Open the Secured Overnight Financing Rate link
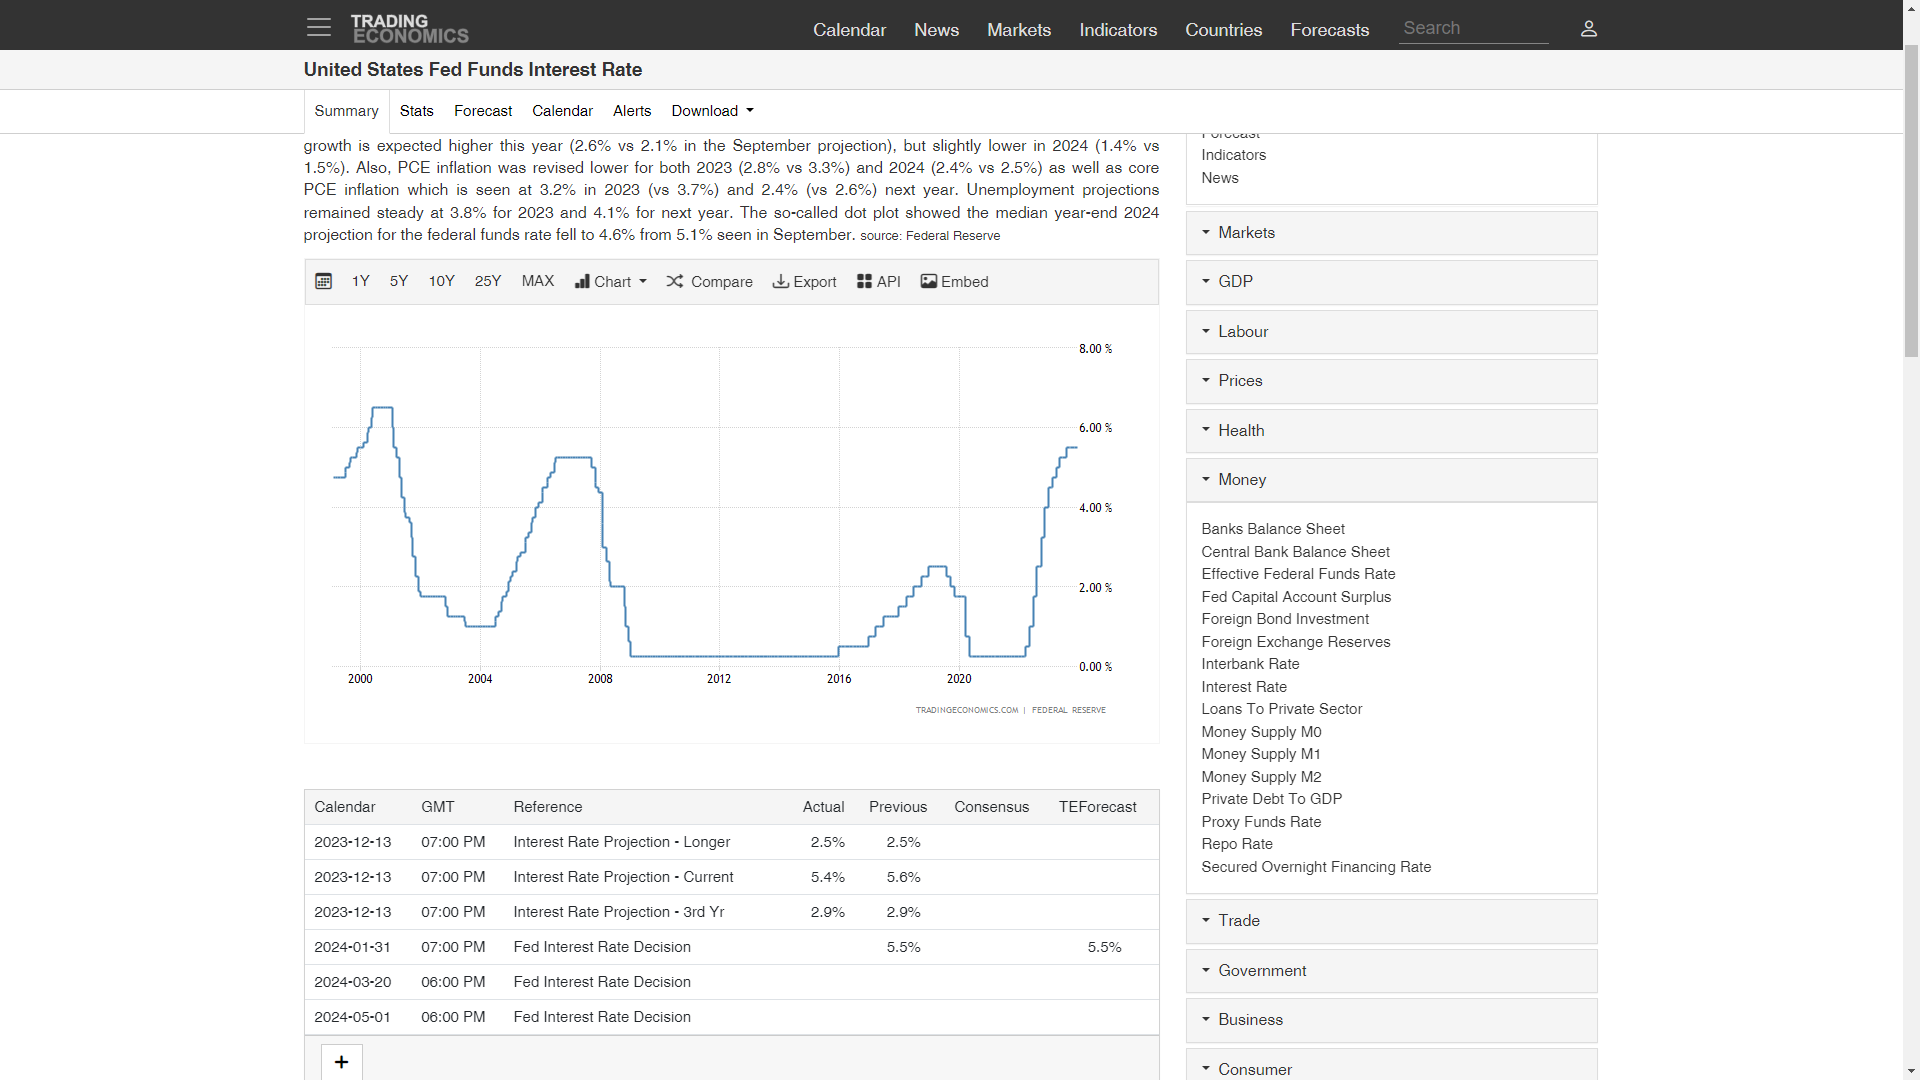The height and width of the screenshot is (1080, 1920). coord(1316,867)
